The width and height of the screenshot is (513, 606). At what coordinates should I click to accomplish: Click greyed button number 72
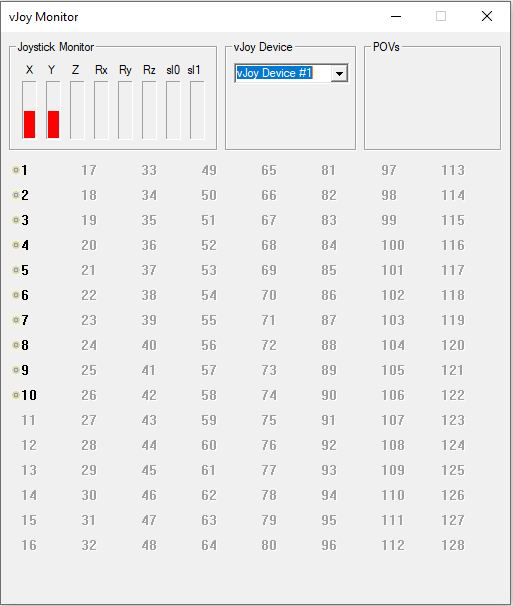[x=269, y=345]
